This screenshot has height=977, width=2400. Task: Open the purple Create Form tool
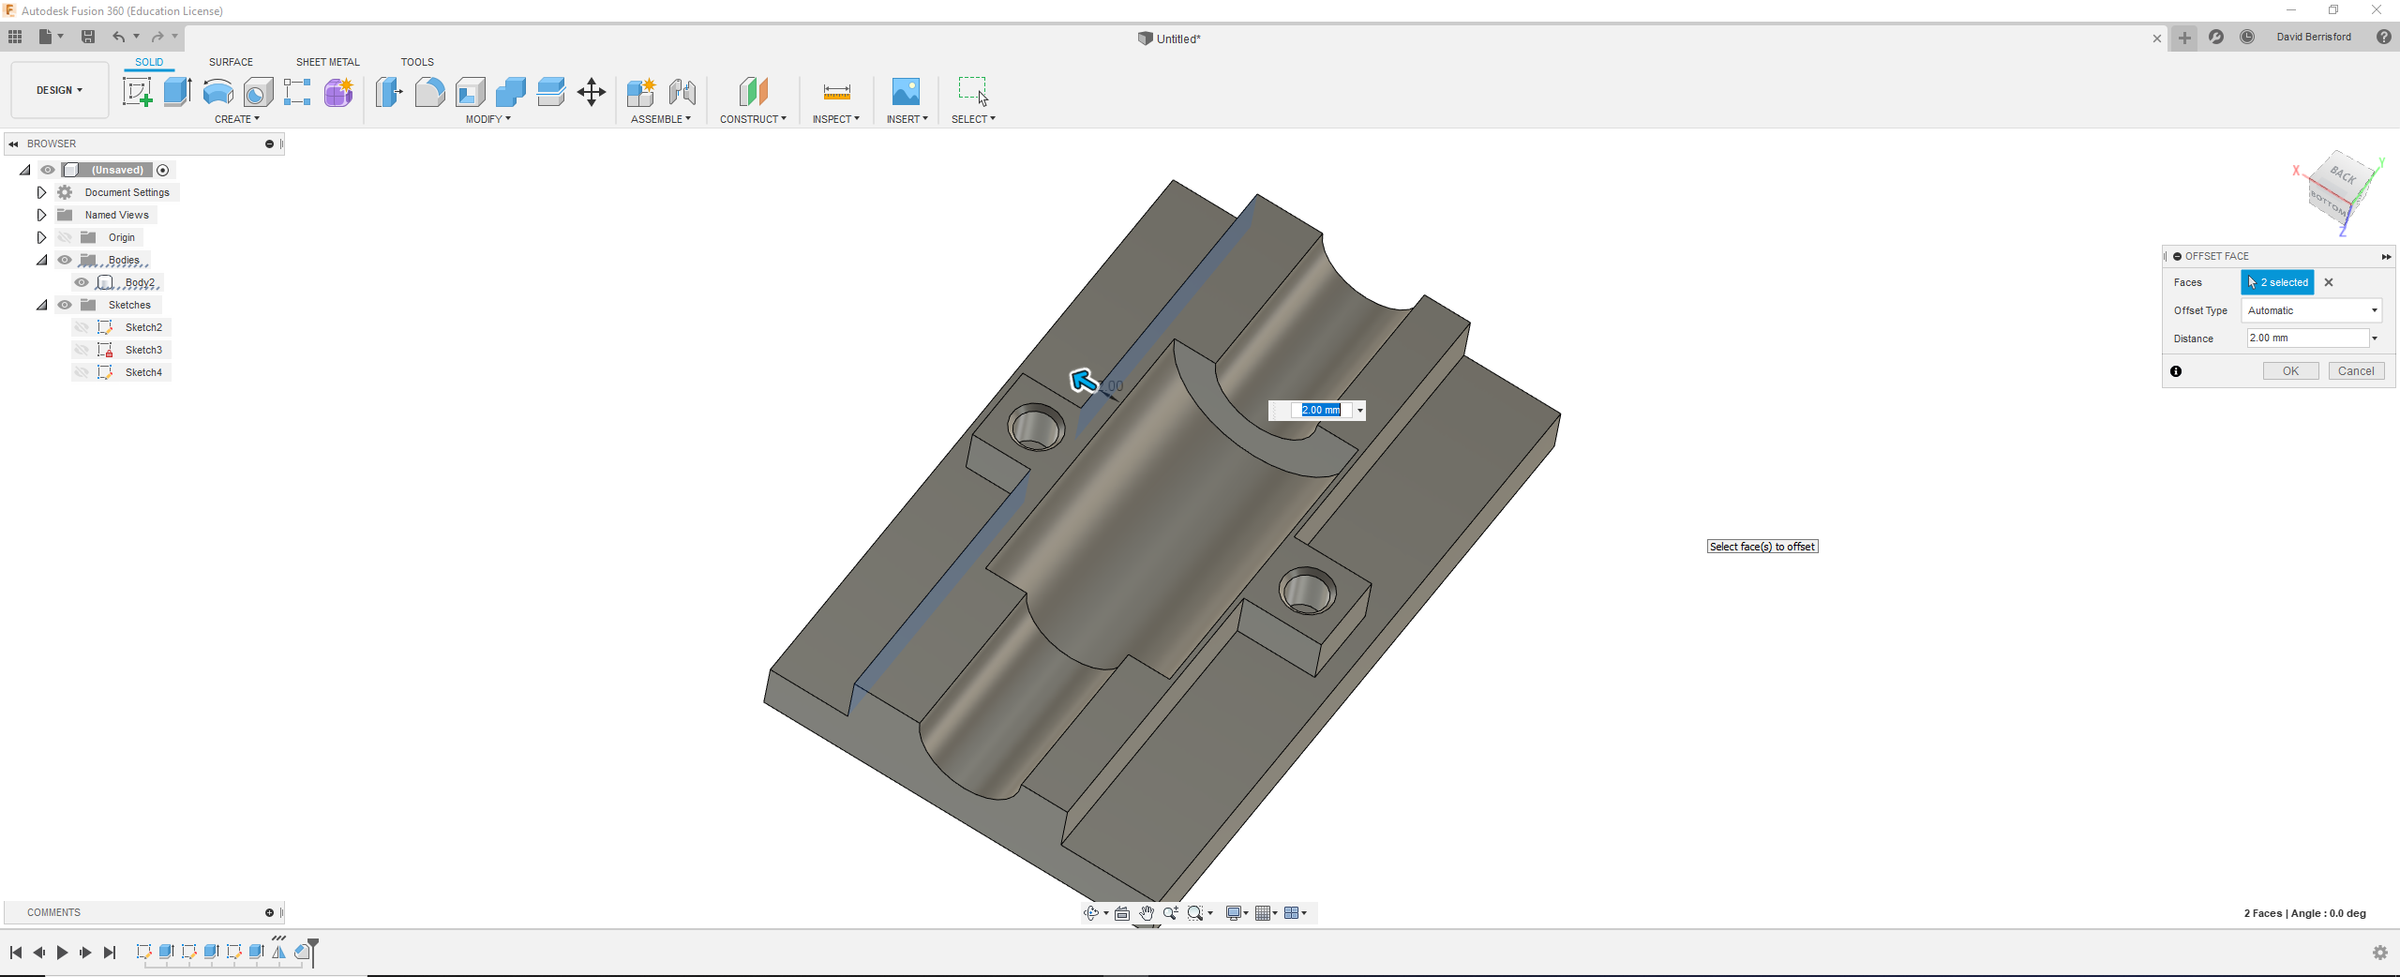(337, 92)
